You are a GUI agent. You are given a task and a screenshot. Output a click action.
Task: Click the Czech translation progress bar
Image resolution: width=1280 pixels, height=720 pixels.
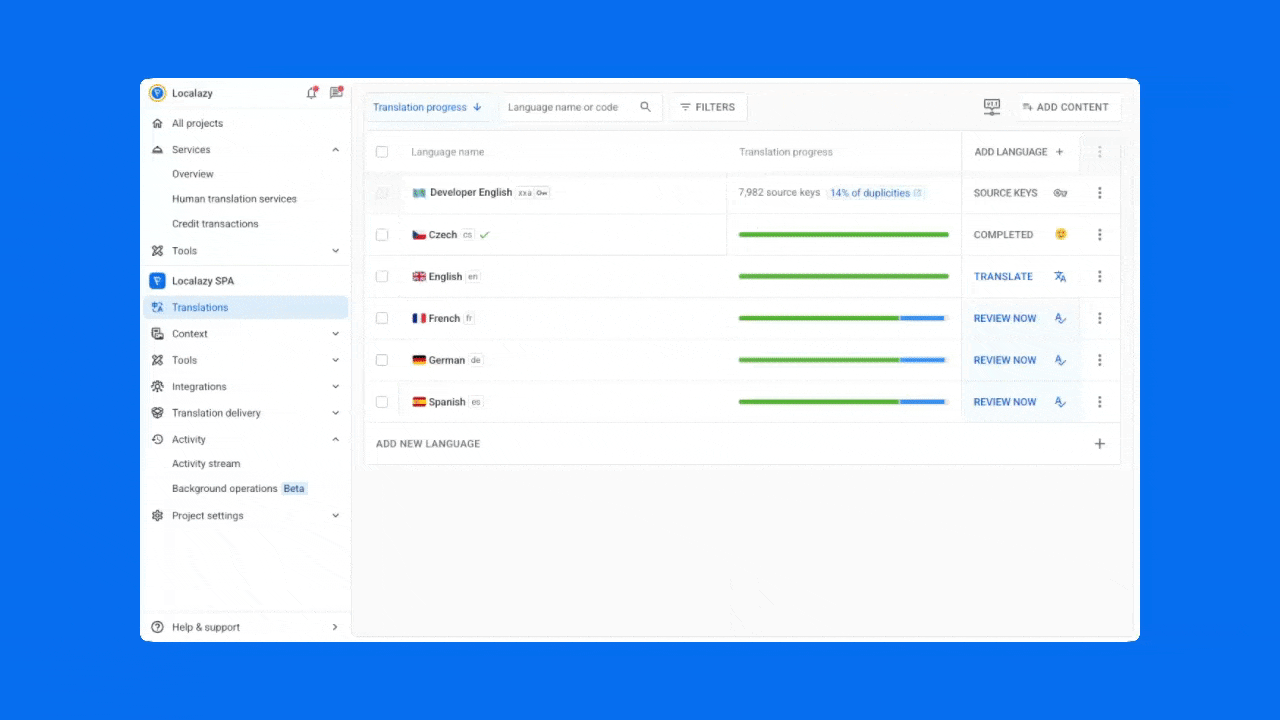click(843, 235)
